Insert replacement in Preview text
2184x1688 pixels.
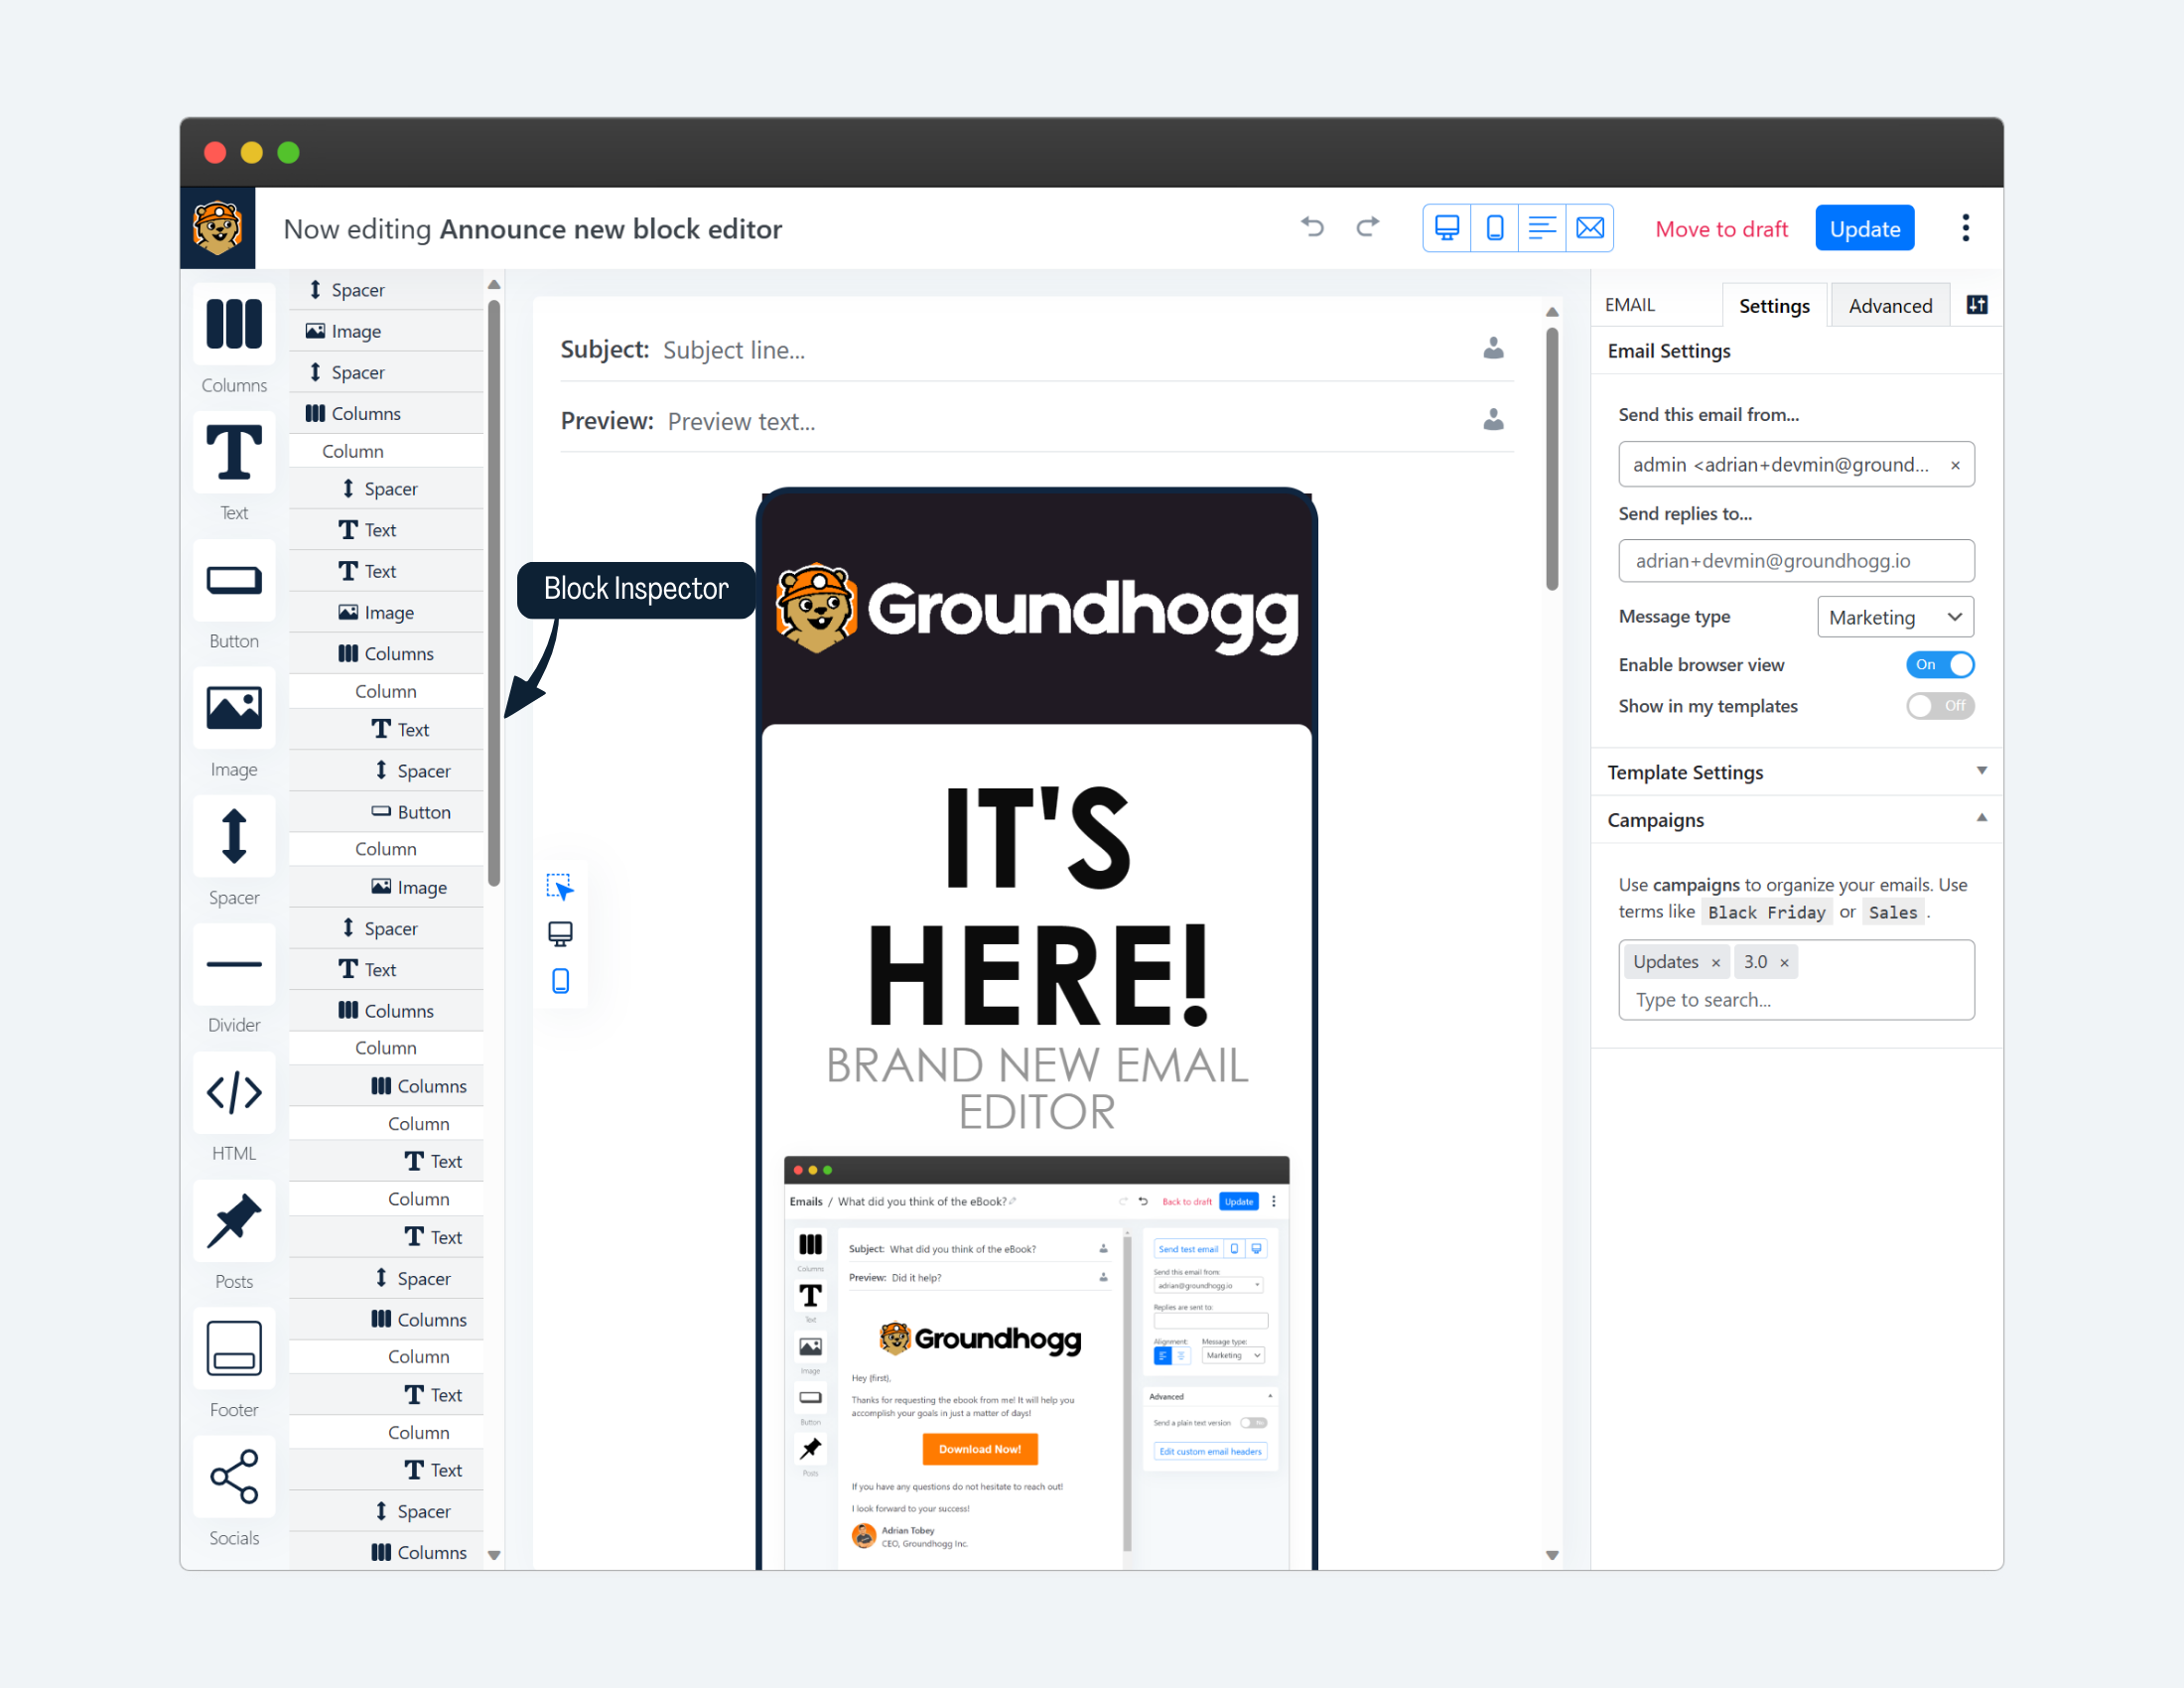point(1493,420)
